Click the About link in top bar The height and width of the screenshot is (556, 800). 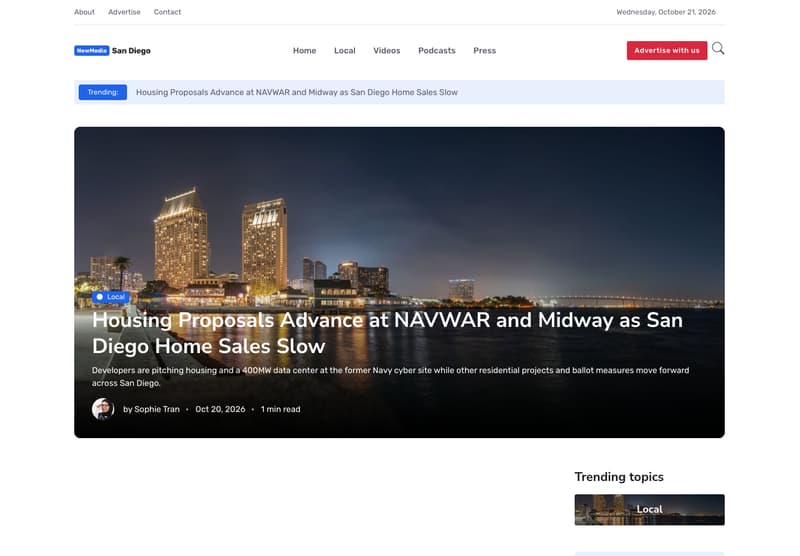point(84,12)
